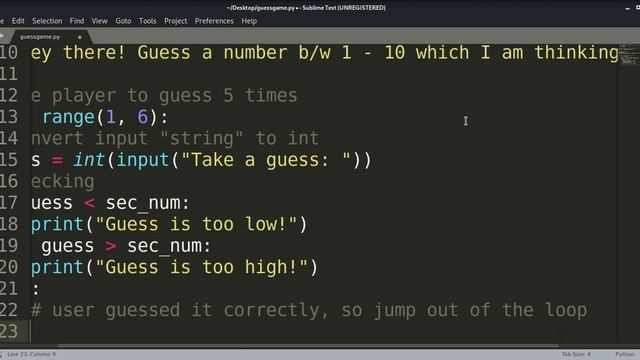Open the Tools menu
Image resolution: width=640 pixels, height=360 pixels.
pos(147,21)
